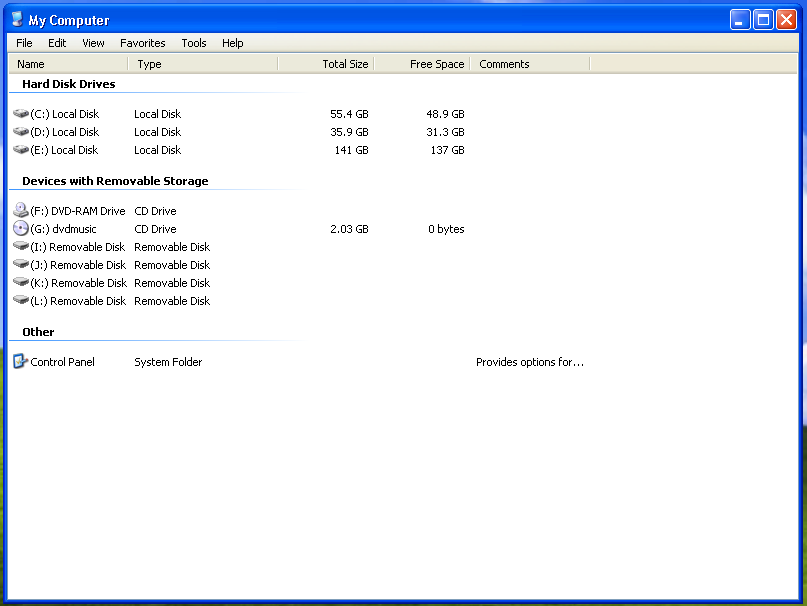The width and height of the screenshot is (807, 606).
Task: Click the K: Removable Disk icon
Action: [x=21, y=282]
